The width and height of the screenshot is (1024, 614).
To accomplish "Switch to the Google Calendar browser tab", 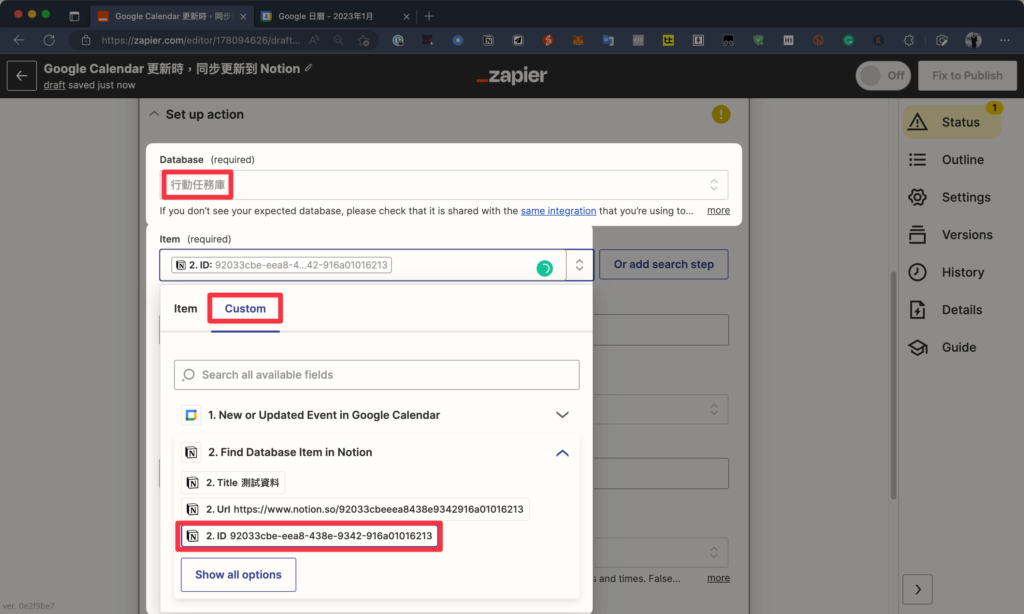I will click(x=172, y=16).
